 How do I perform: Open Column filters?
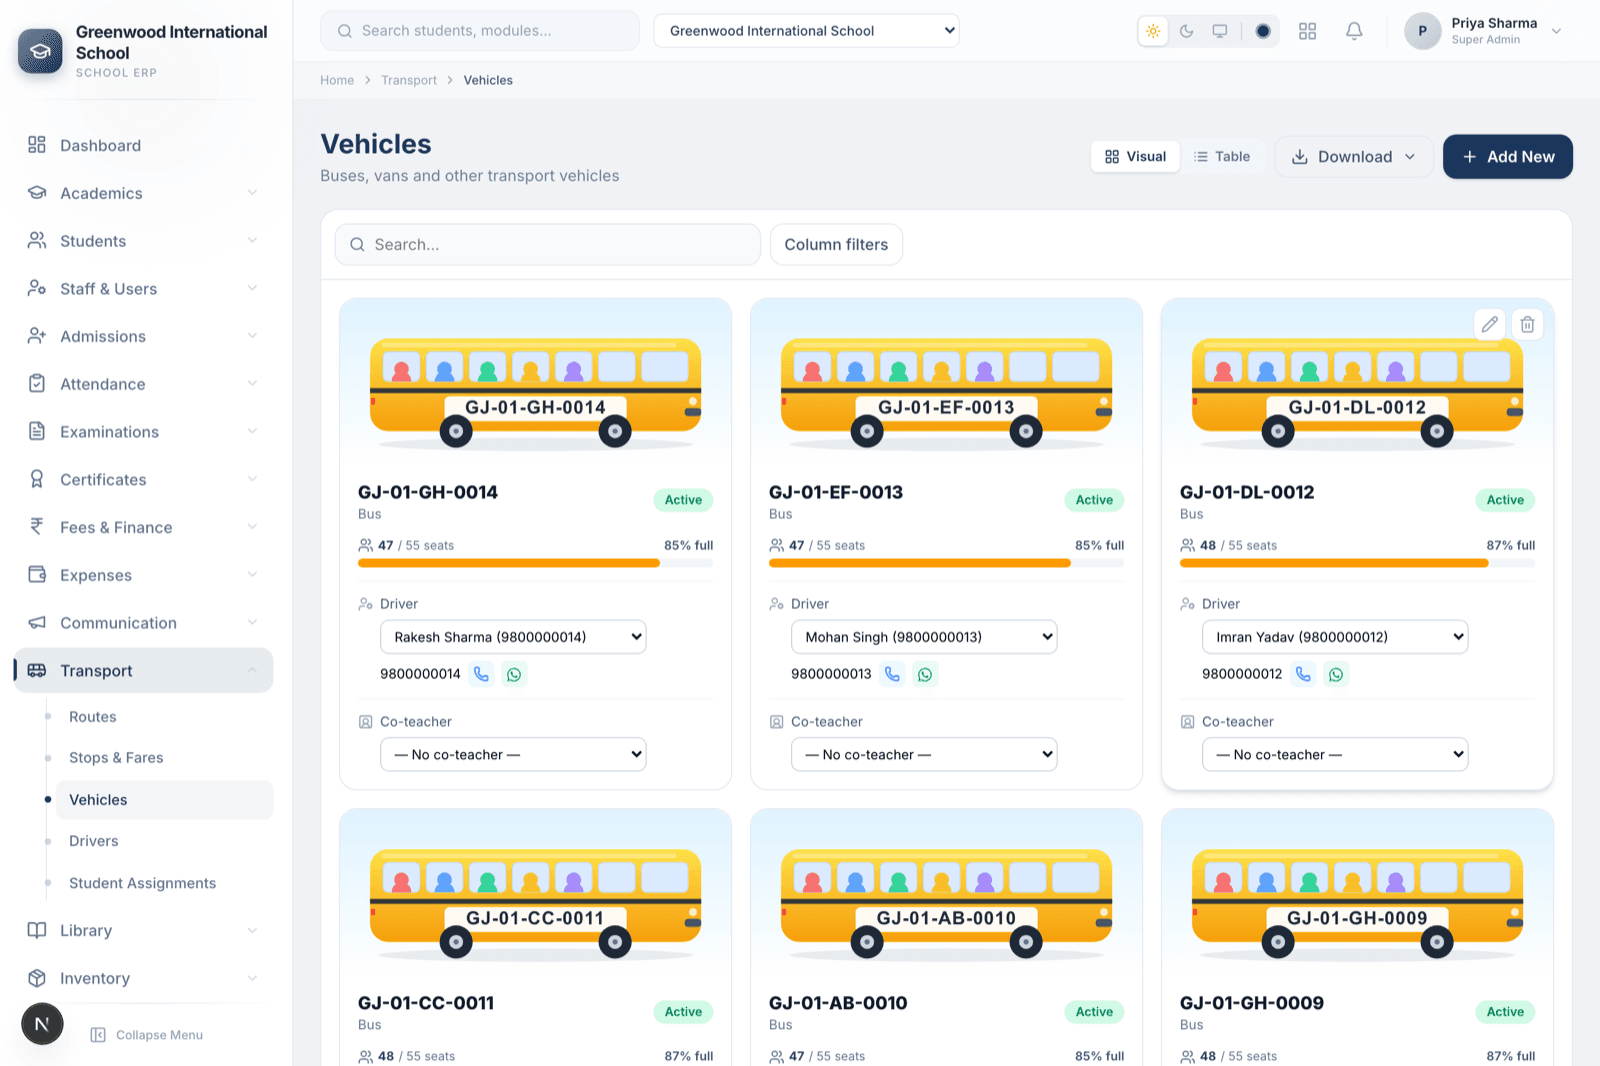836,244
